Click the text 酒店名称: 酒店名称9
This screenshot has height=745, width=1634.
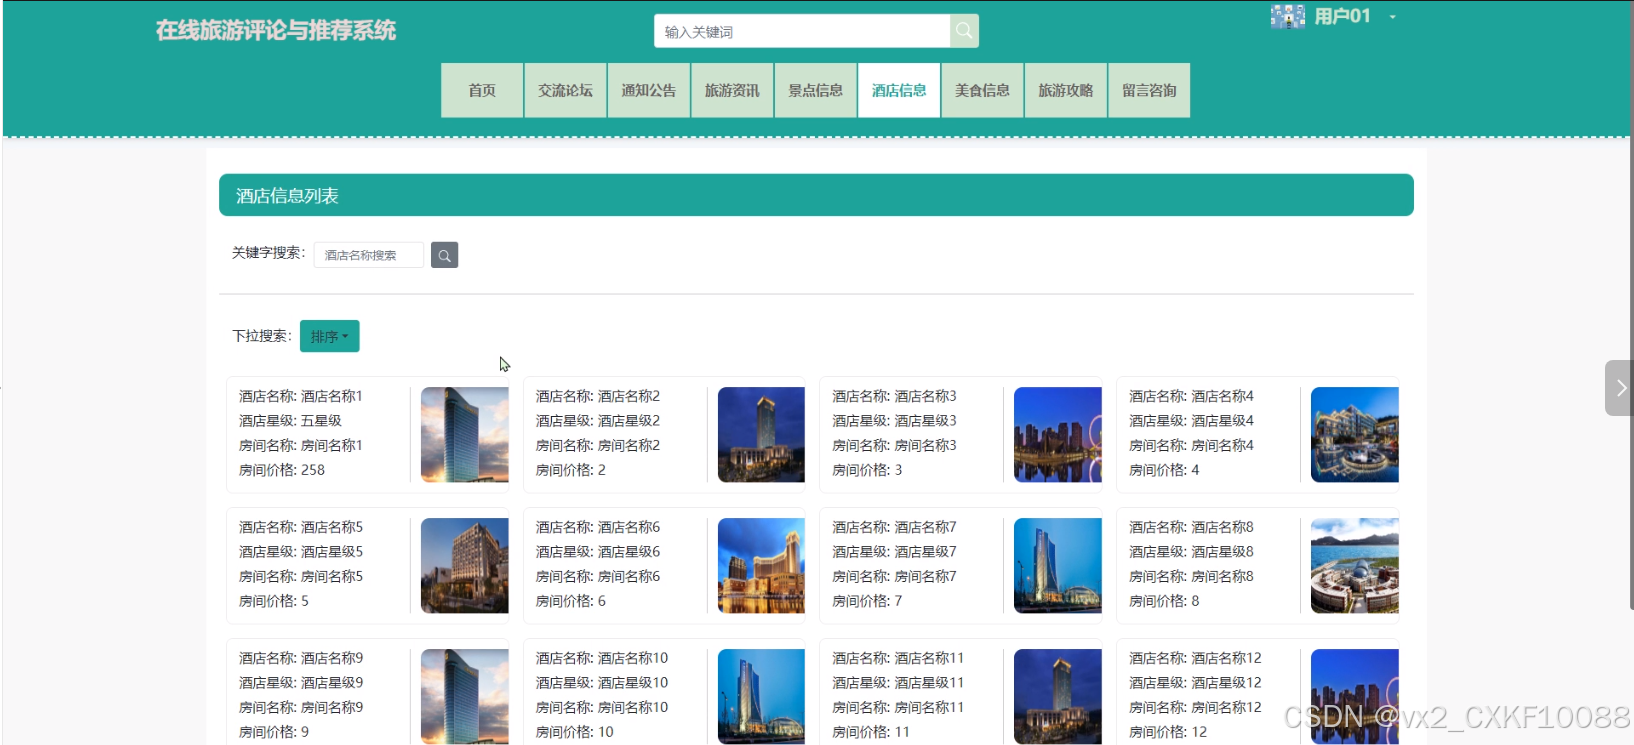pos(301,658)
